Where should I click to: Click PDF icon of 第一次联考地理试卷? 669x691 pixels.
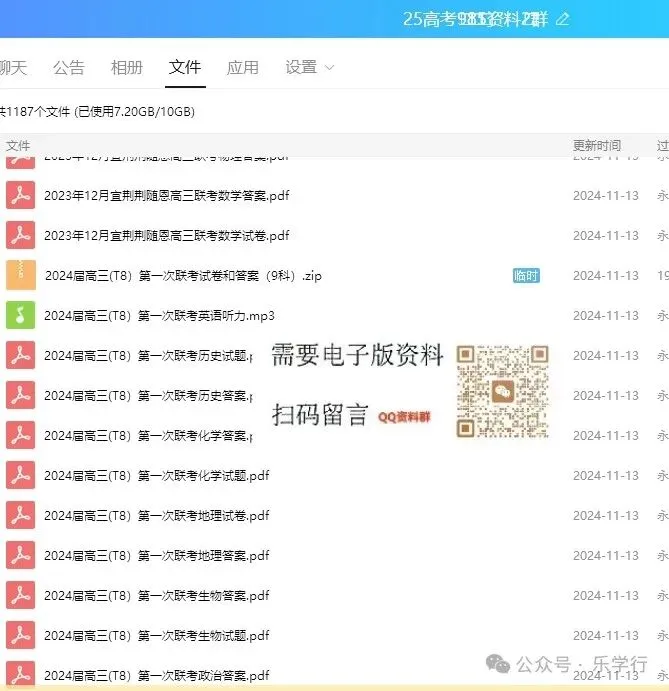20,516
